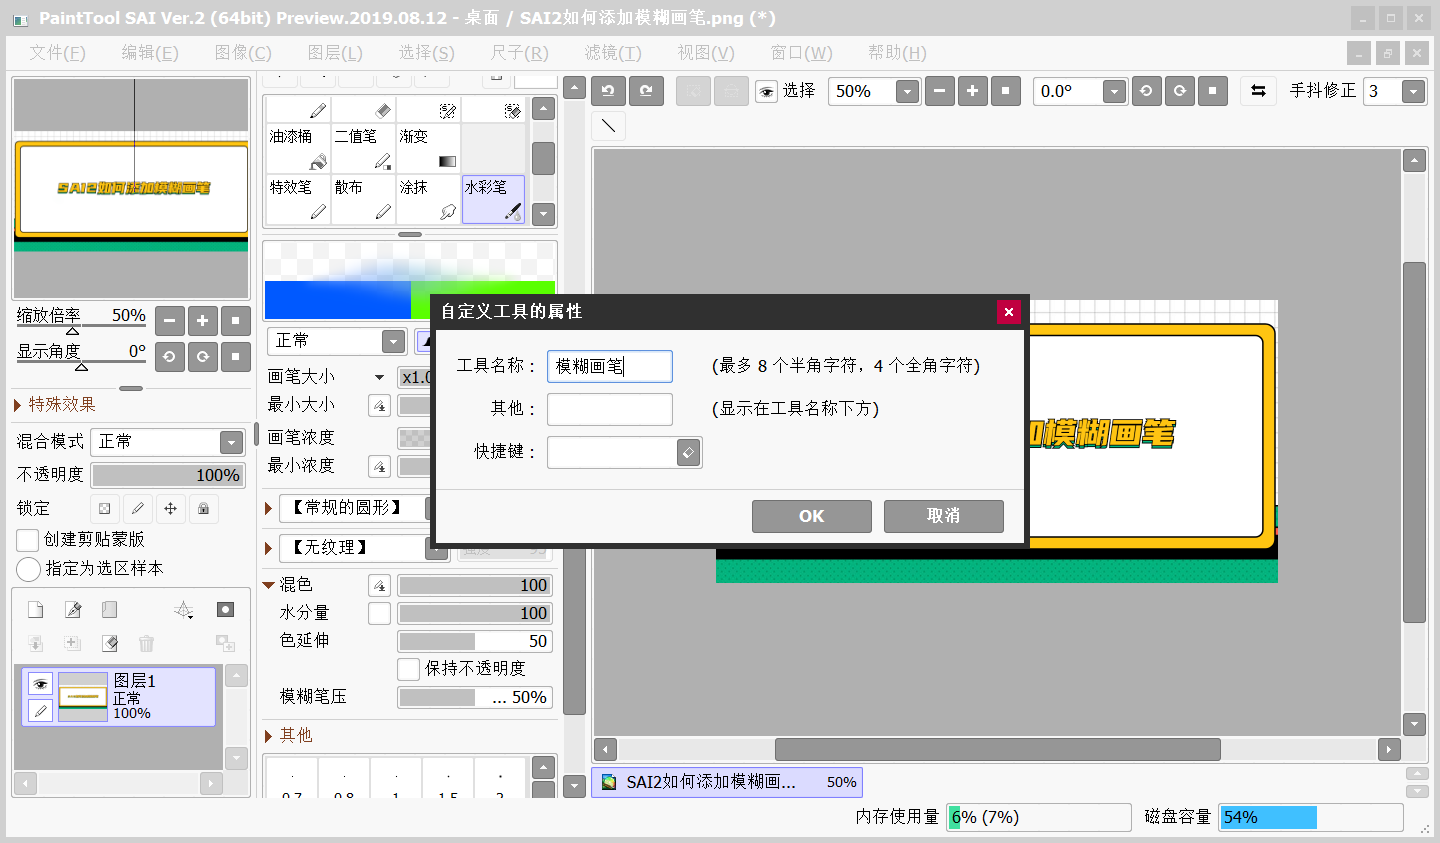Click 取消 to cancel the dialog

[944, 516]
